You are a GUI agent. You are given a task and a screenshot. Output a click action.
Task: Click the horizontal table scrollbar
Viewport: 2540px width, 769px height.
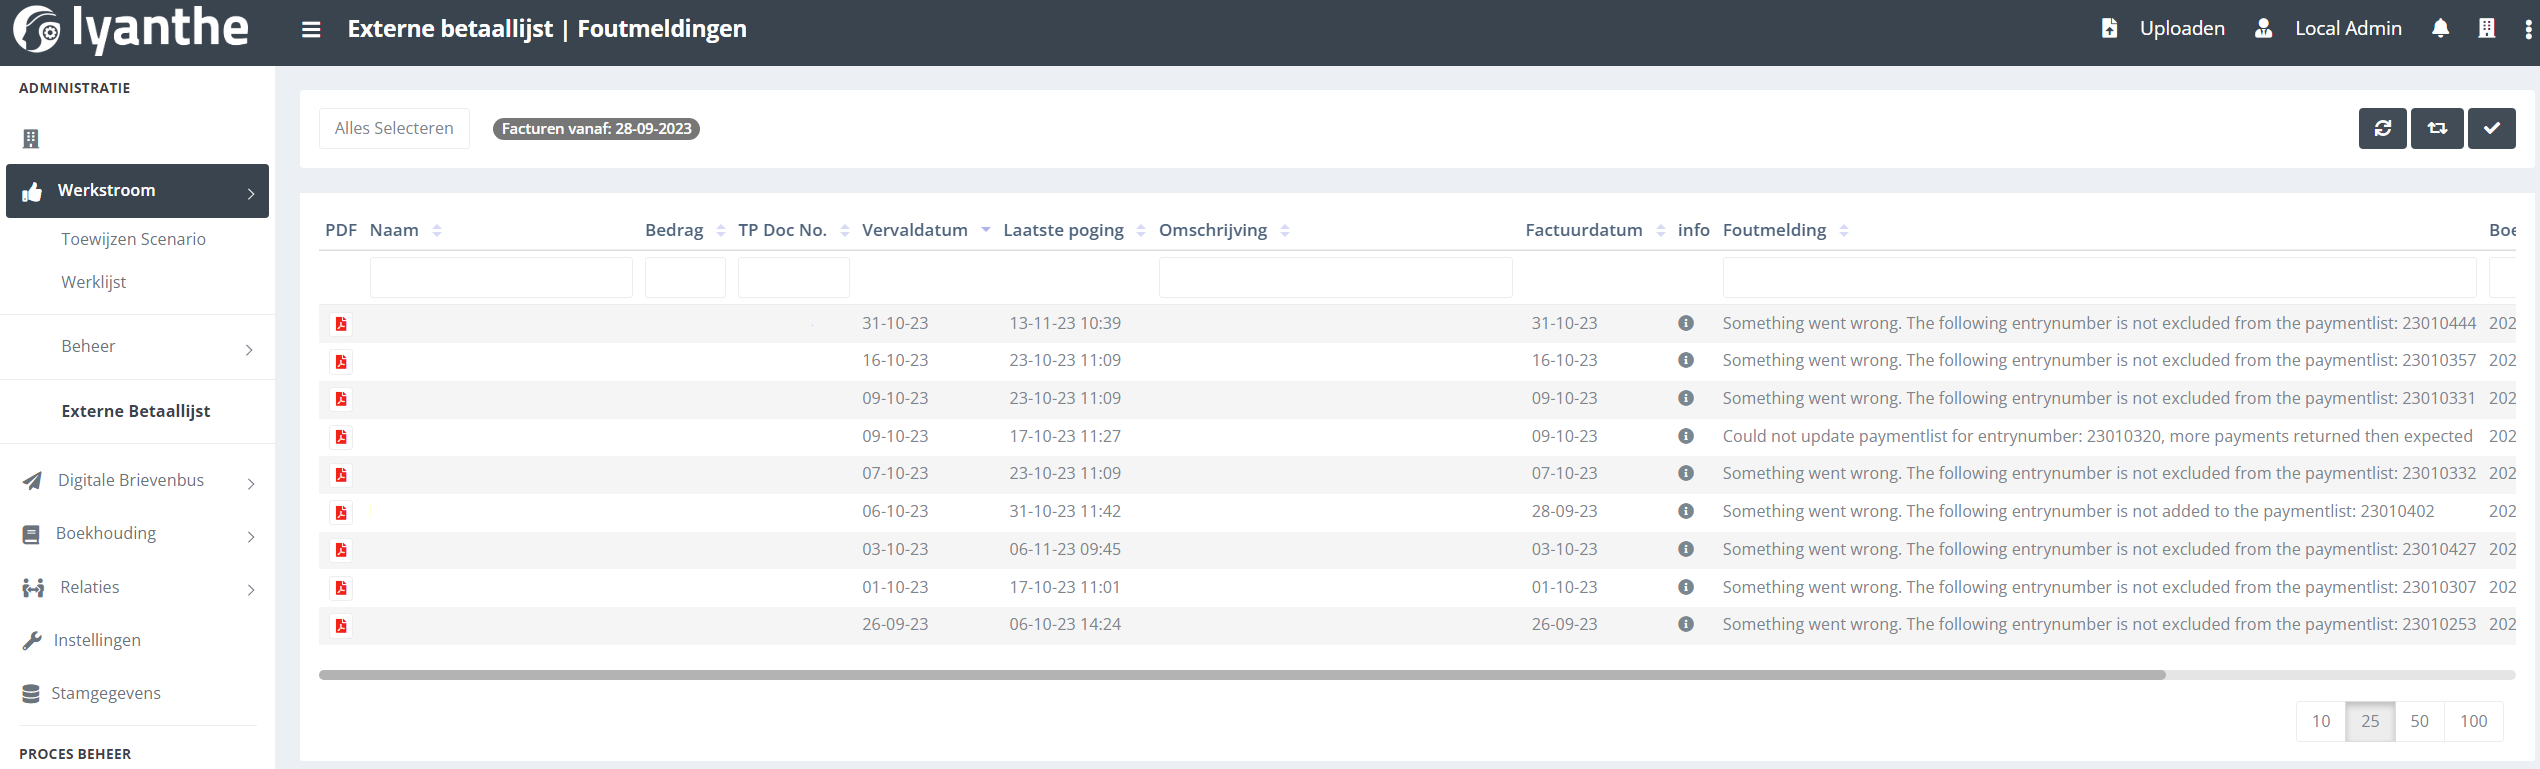pos(1241,676)
